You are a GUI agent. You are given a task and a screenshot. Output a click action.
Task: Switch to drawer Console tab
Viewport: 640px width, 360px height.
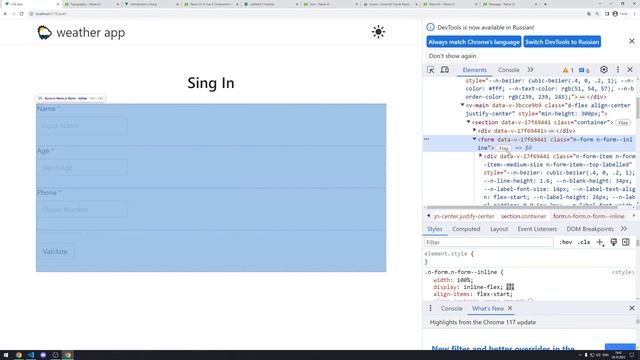coord(451,309)
